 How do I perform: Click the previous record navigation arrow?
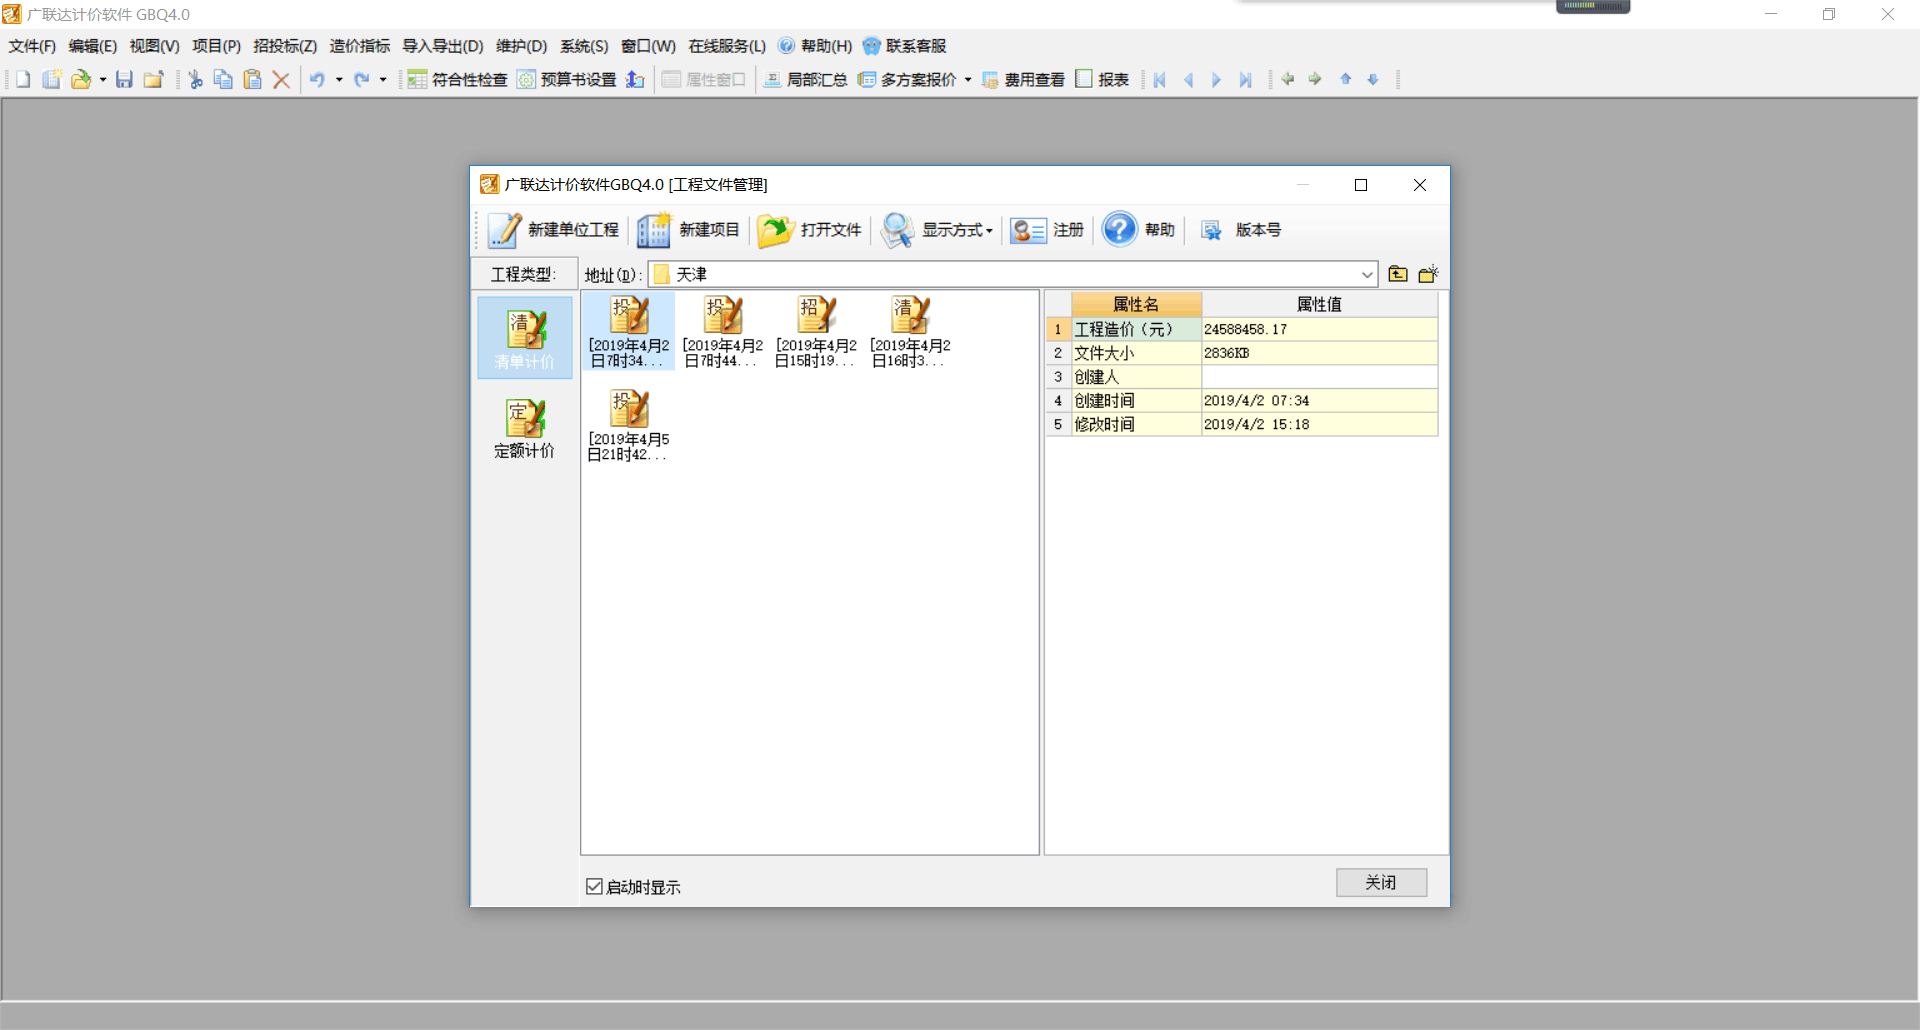coord(1188,80)
